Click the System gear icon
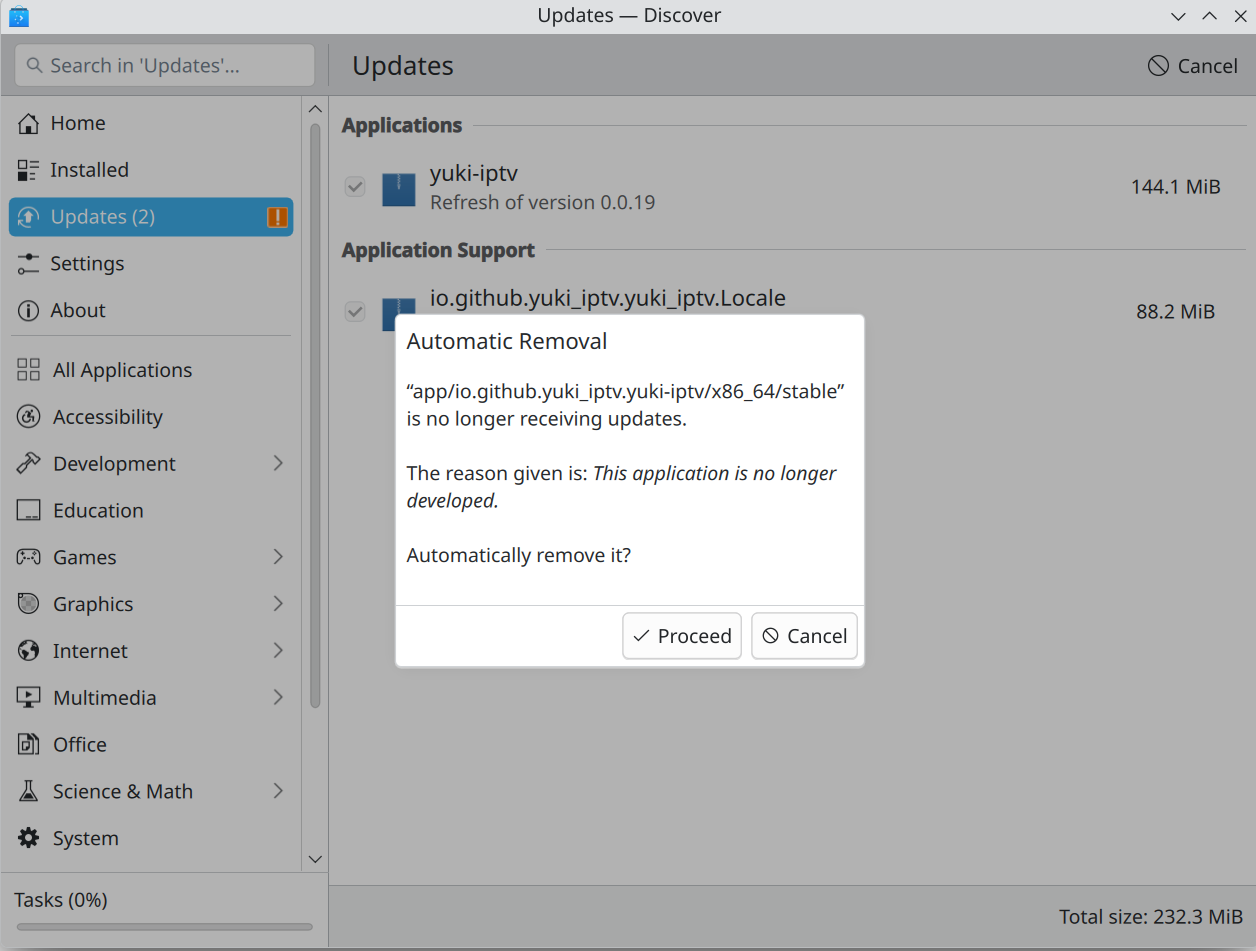 click(x=28, y=838)
